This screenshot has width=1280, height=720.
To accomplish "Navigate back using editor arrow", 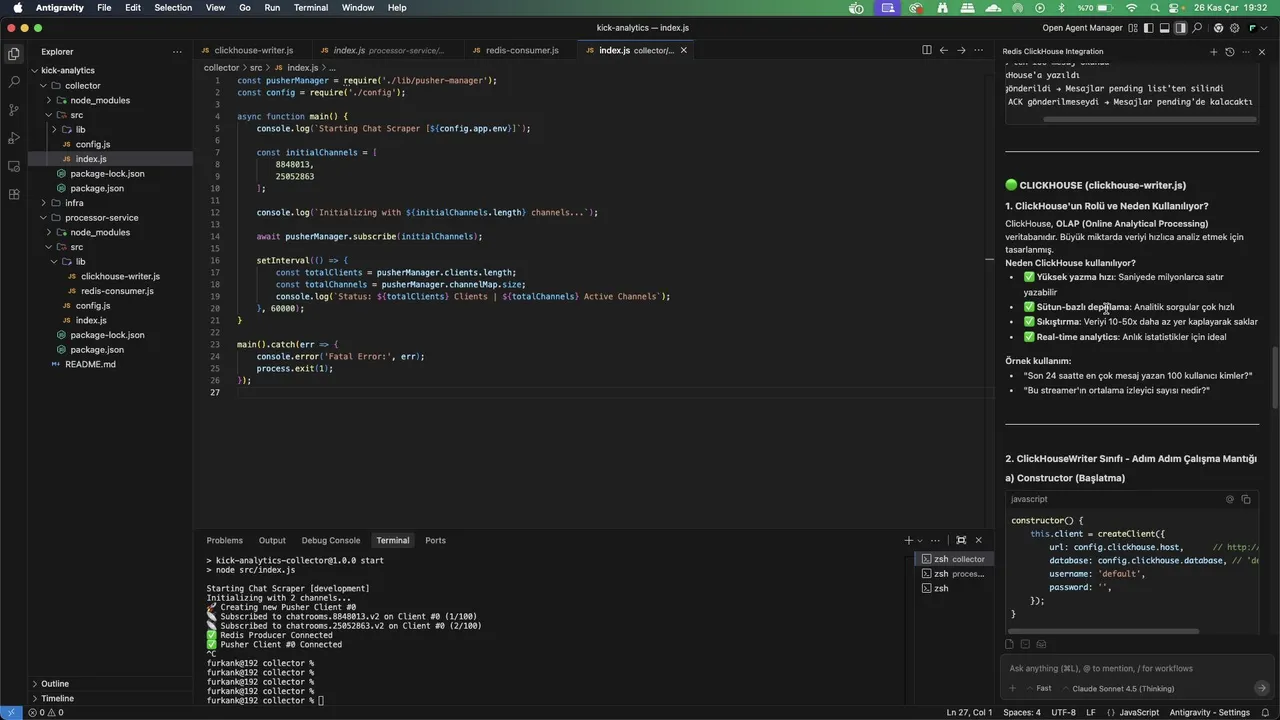I will tap(944, 50).
